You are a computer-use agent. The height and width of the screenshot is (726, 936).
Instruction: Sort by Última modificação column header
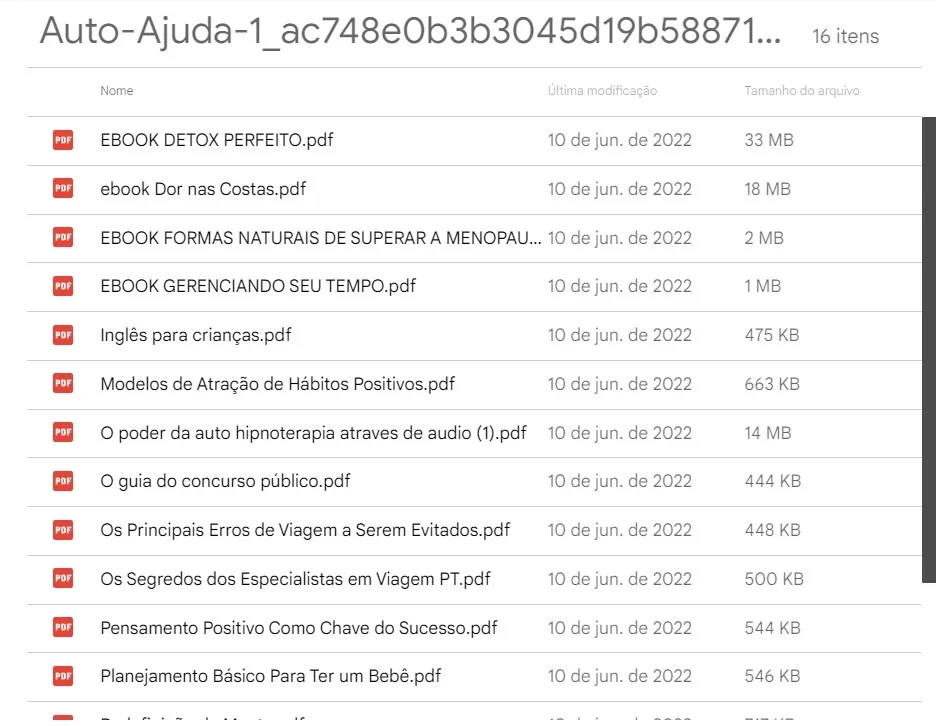tap(602, 91)
